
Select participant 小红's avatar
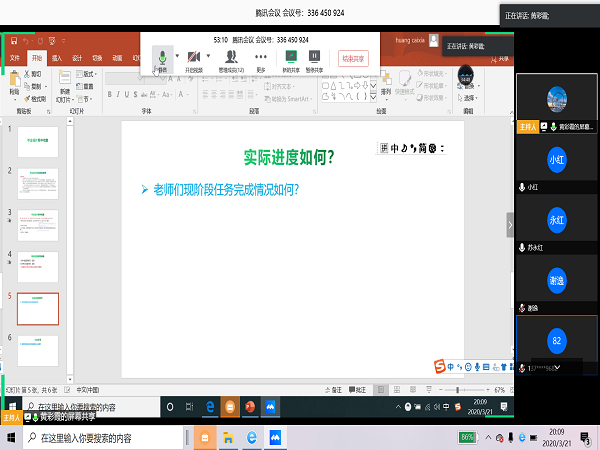pos(557,161)
